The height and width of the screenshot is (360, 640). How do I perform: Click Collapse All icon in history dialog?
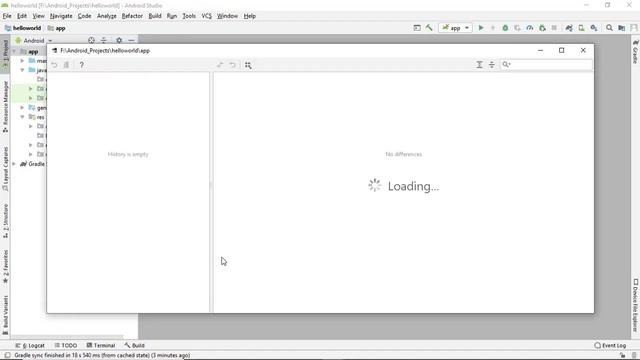pyautogui.click(x=492, y=64)
